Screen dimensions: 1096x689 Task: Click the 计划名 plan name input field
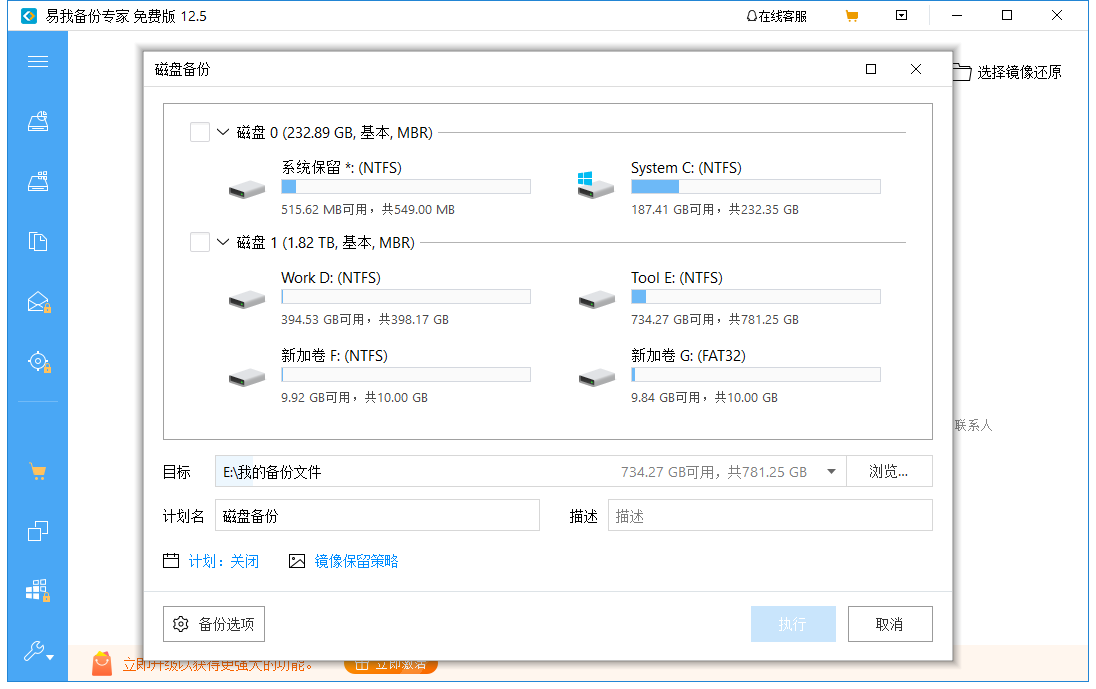(377, 515)
